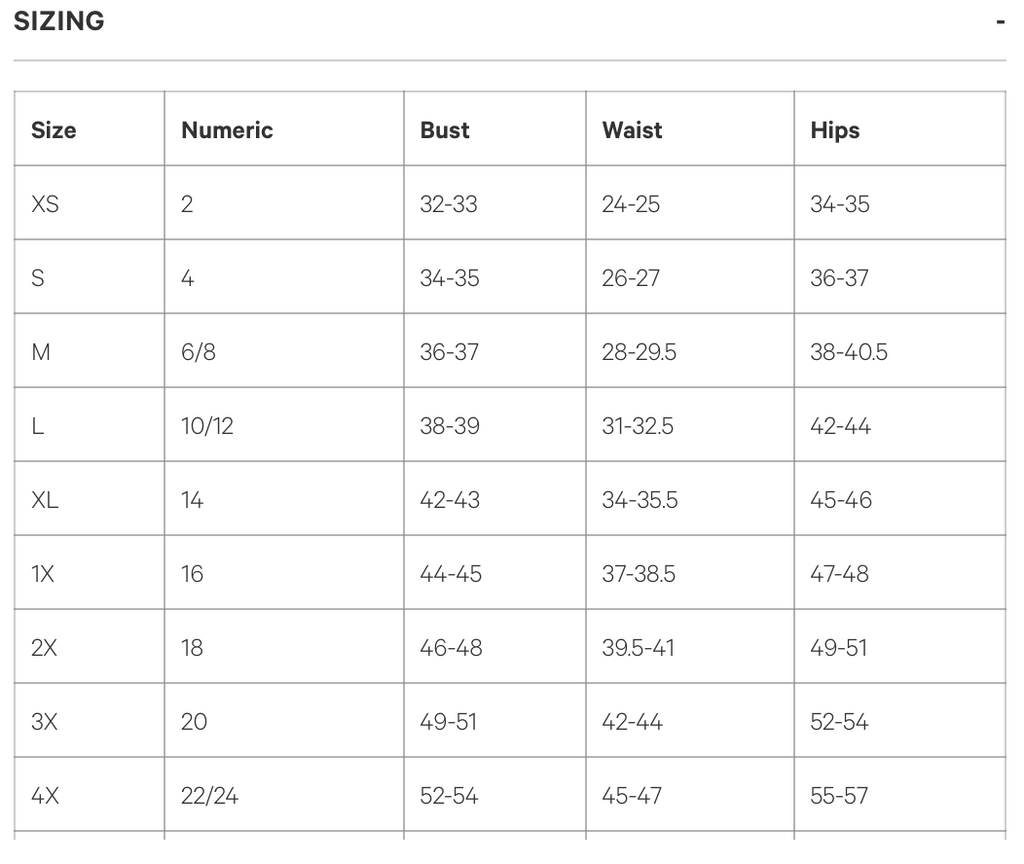Select the 49-51 bust measurement
Viewport: 1024px width, 864px height.
point(449,722)
